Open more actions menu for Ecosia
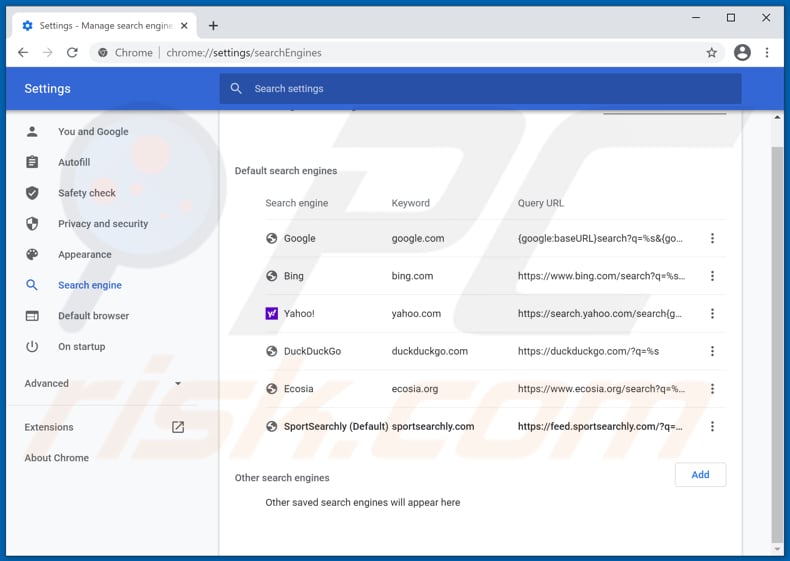790x561 pixels. click(712, 389)
